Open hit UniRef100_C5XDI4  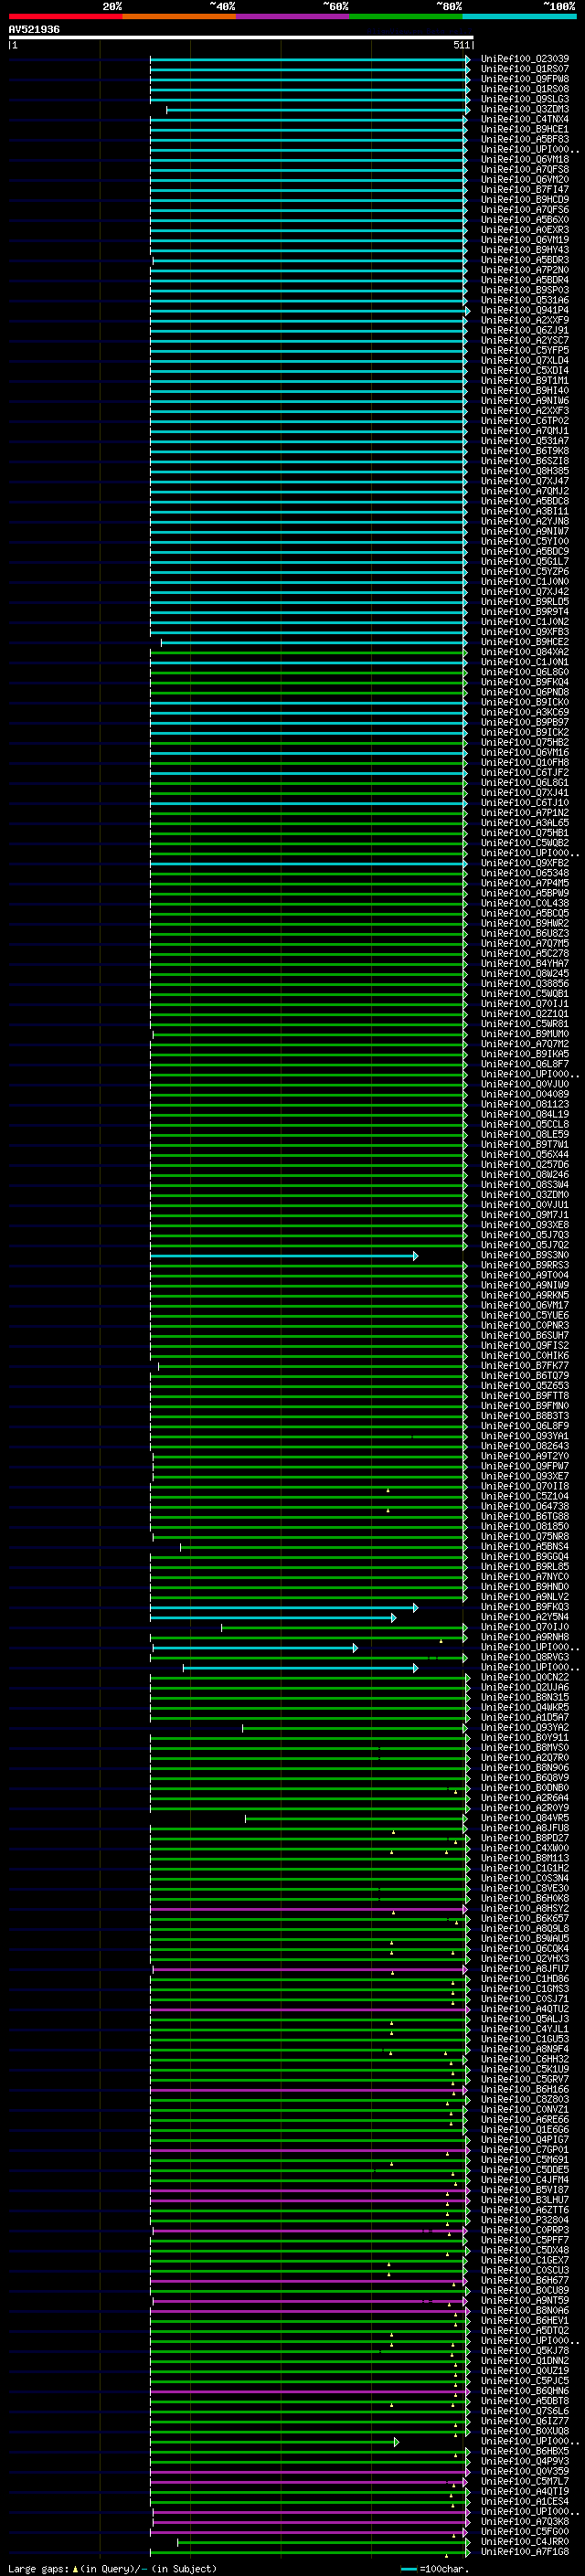525,370
